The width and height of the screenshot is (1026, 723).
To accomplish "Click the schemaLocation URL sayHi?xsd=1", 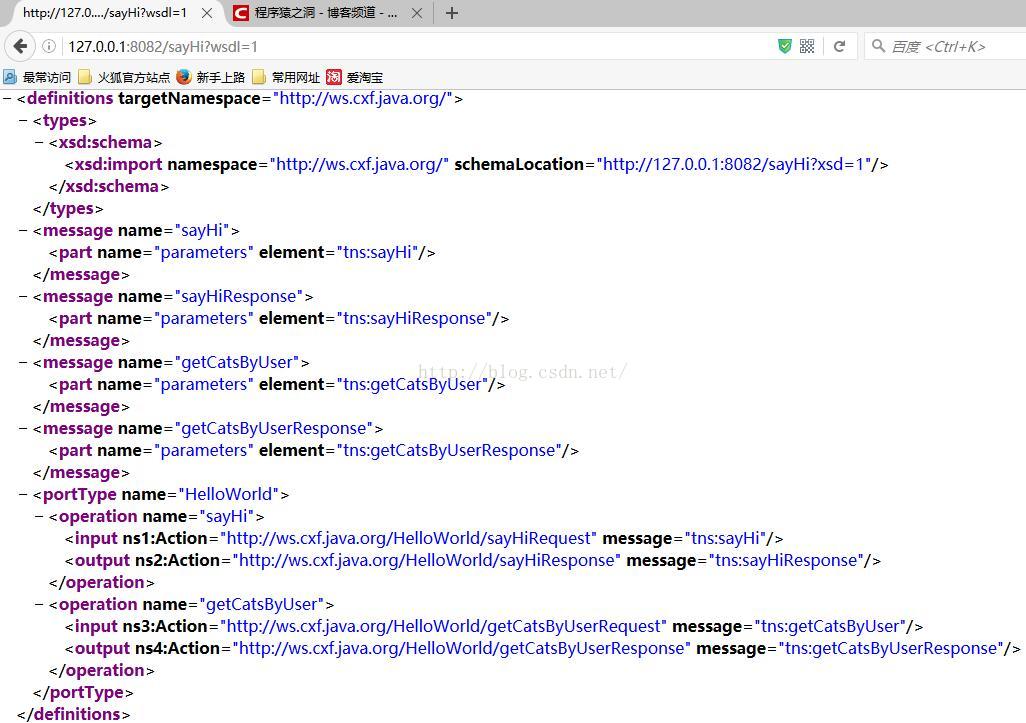I will [x=734, y=164].
